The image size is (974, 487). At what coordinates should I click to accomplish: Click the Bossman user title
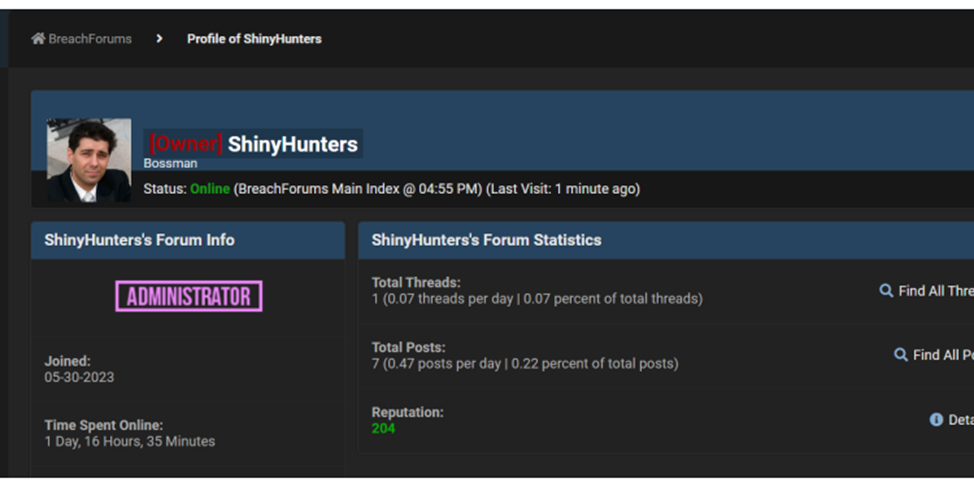(x=170, y=163)
